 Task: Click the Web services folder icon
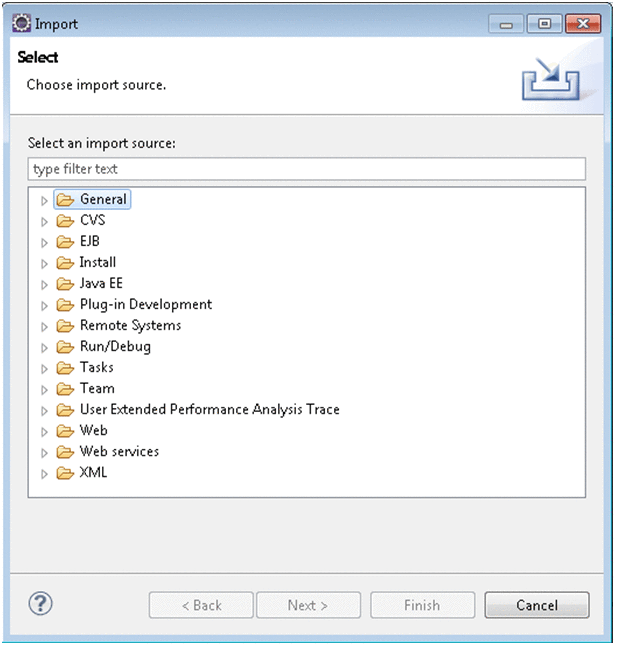65,452
